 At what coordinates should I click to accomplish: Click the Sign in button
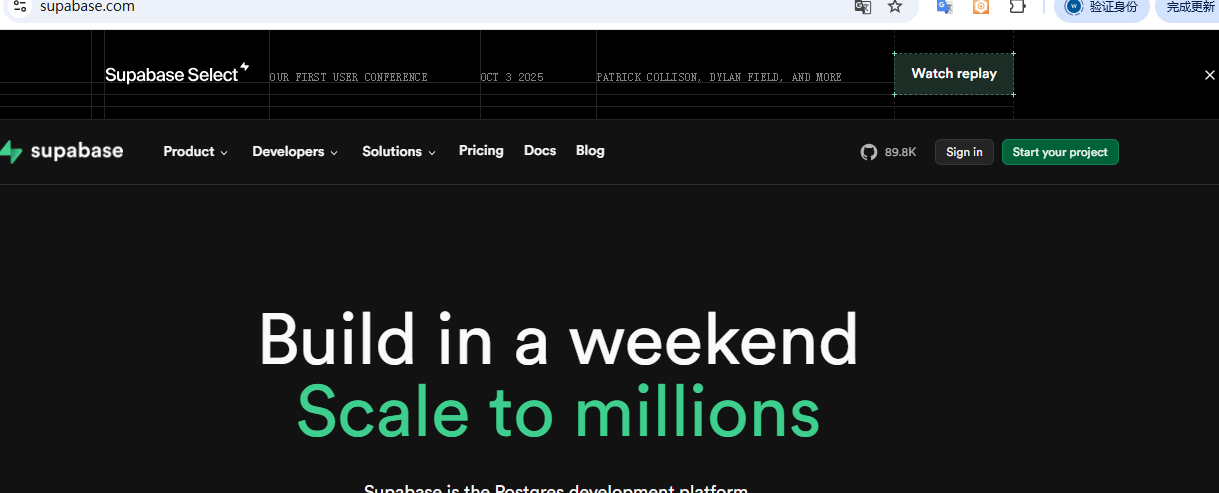tap(963, 152)
